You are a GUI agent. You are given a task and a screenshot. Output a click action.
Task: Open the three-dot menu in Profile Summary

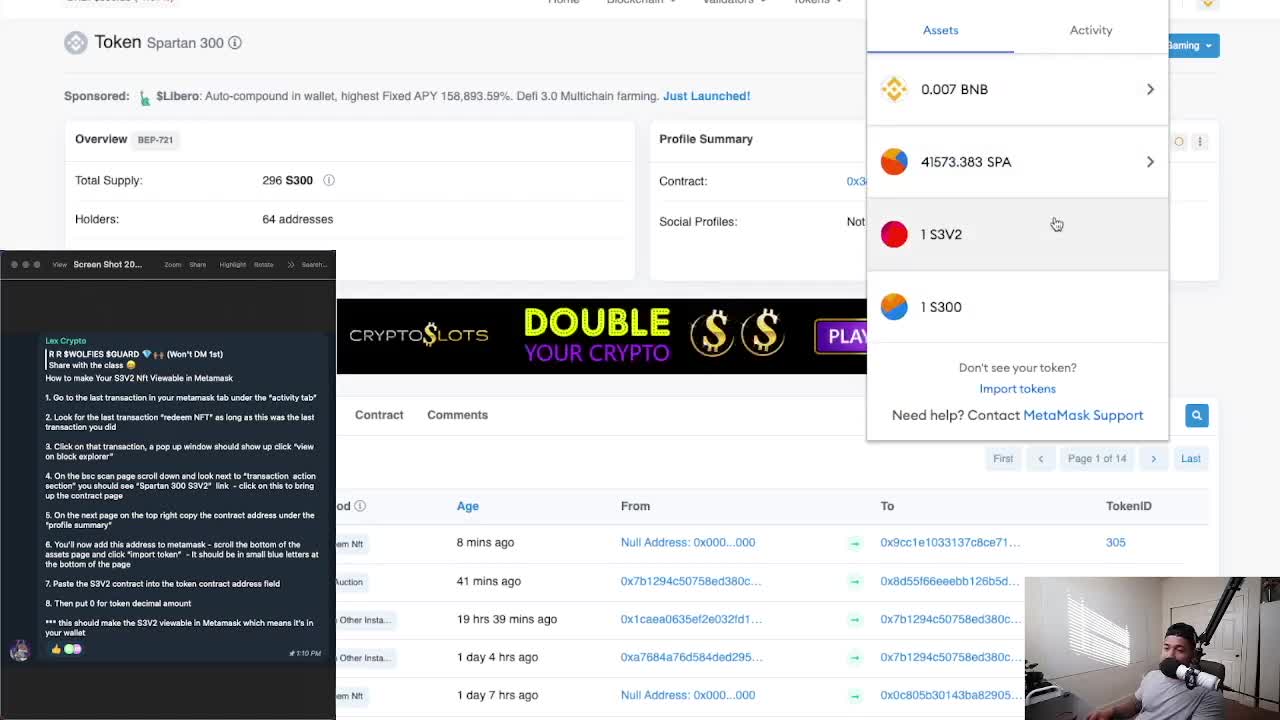coord(1200,142)
